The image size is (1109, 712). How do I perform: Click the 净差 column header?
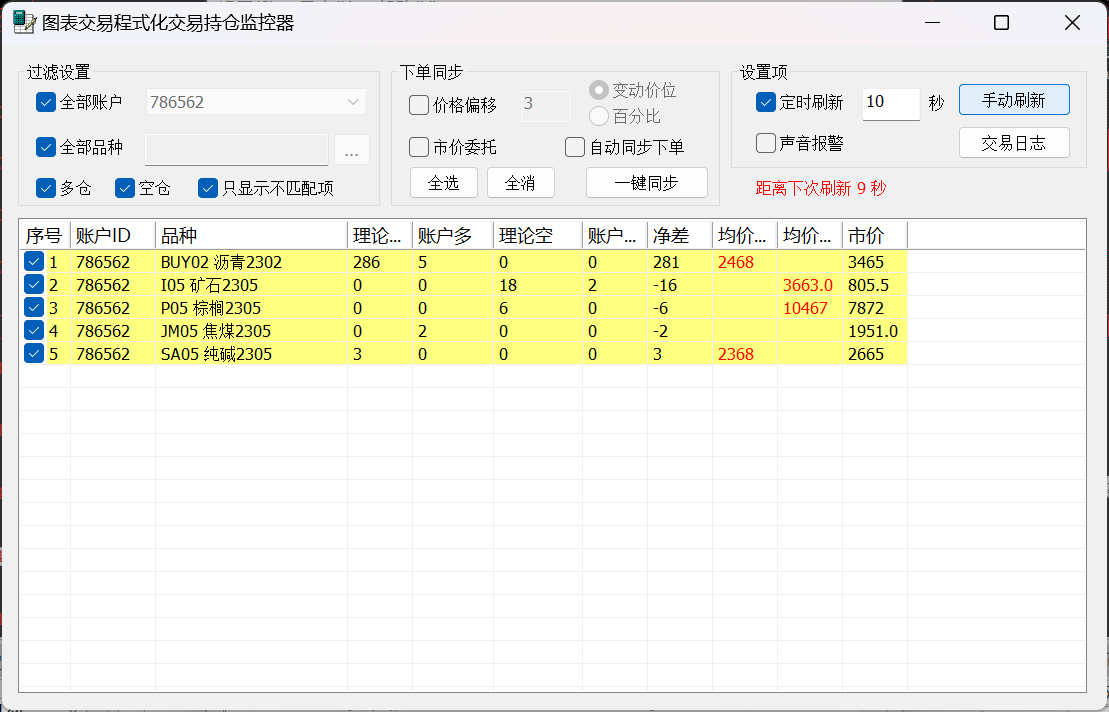coord(679,236)
